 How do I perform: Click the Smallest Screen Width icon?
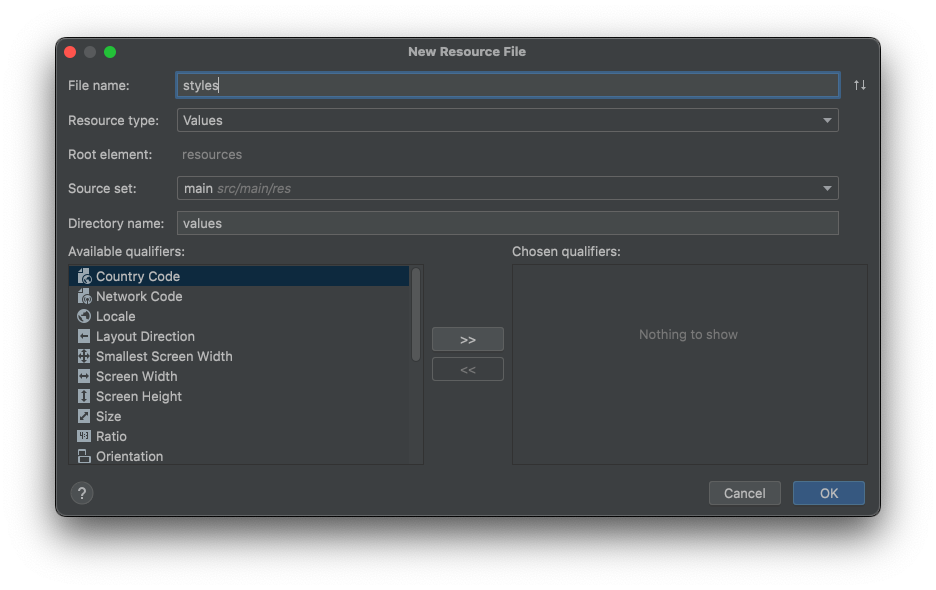coord(84,357)
